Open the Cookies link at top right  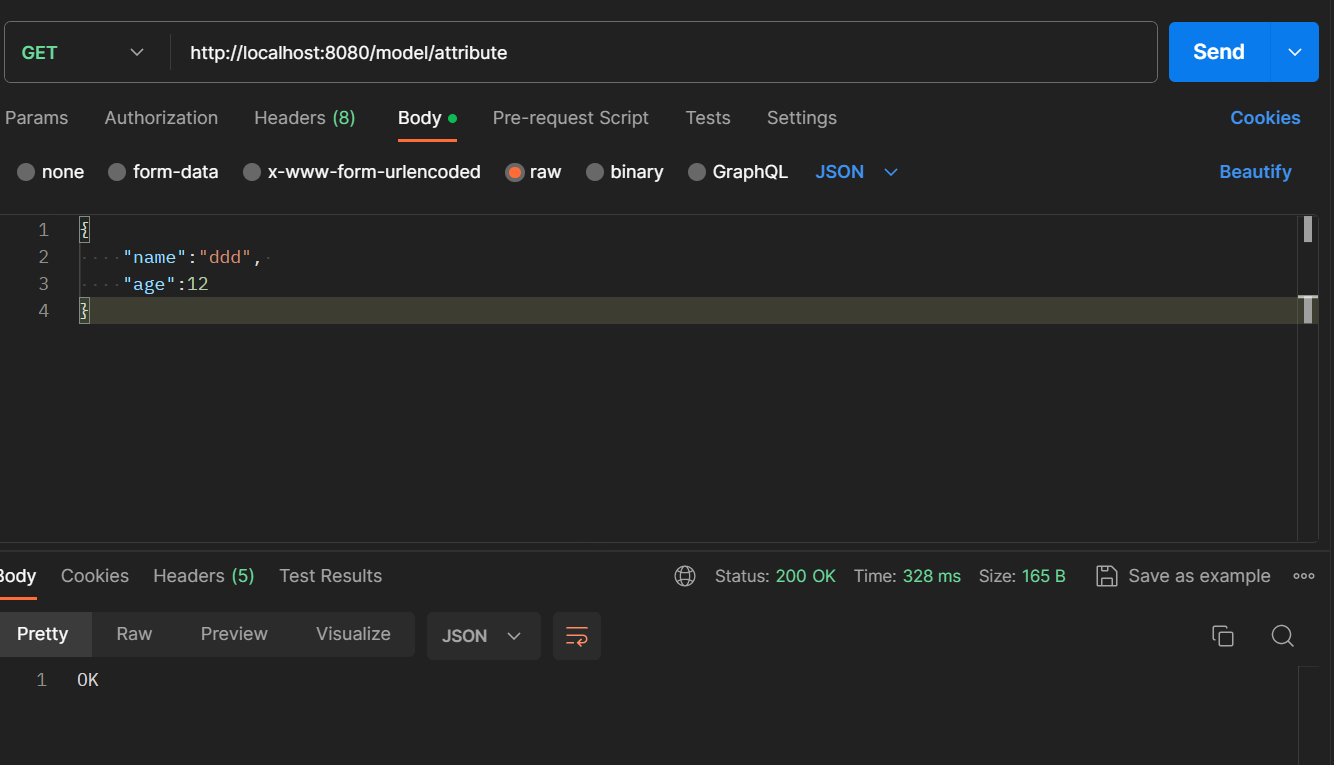pos(1265,118)
